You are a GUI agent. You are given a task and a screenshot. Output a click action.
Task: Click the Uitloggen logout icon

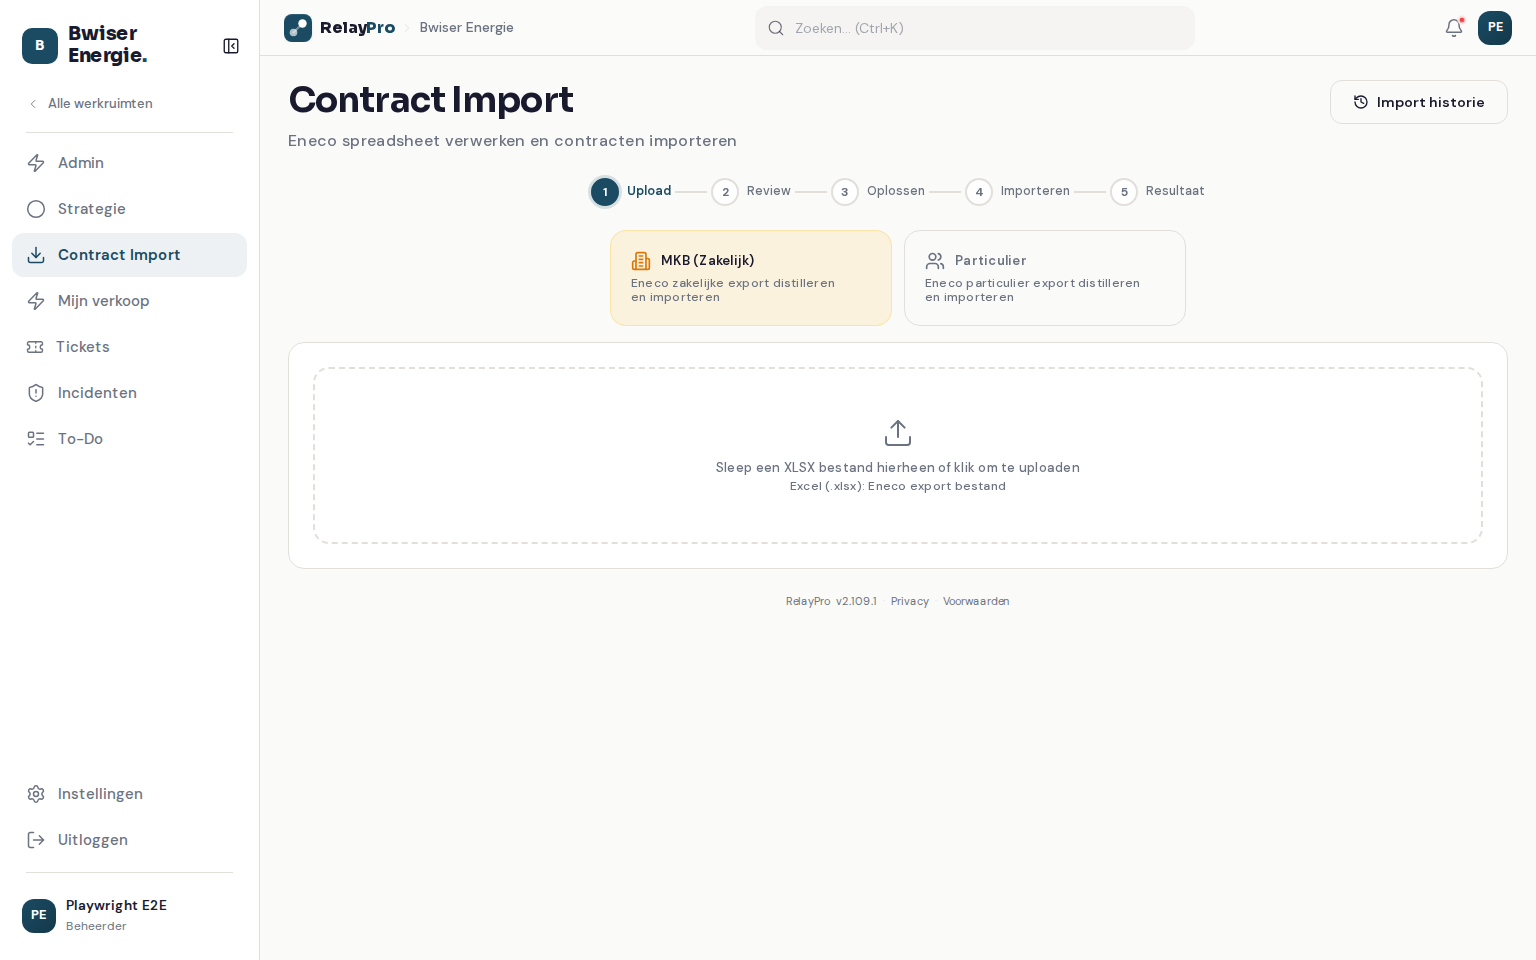tap(36, 840)
